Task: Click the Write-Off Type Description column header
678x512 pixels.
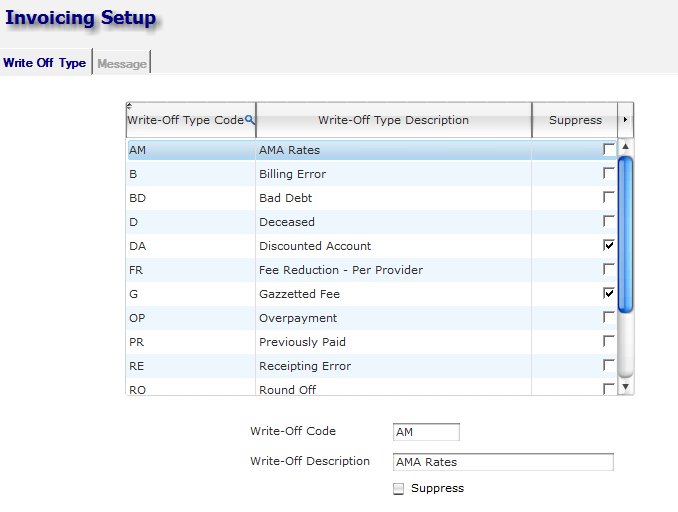Action: (x=393, y=120)
